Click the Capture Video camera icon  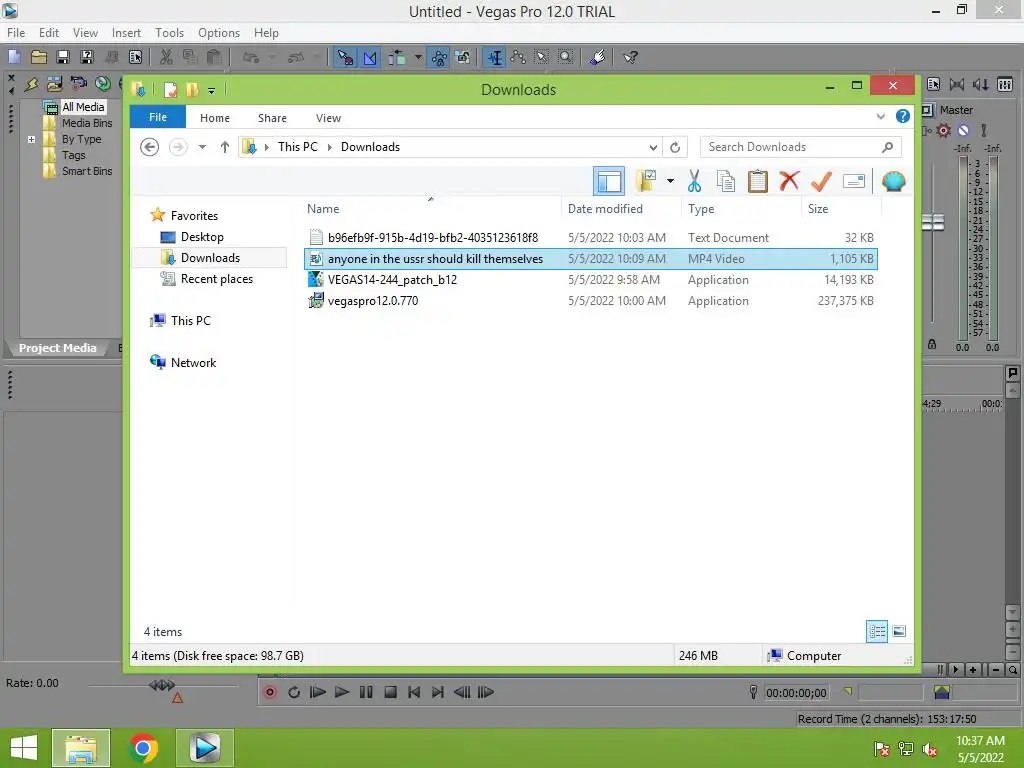coord(78,84)
